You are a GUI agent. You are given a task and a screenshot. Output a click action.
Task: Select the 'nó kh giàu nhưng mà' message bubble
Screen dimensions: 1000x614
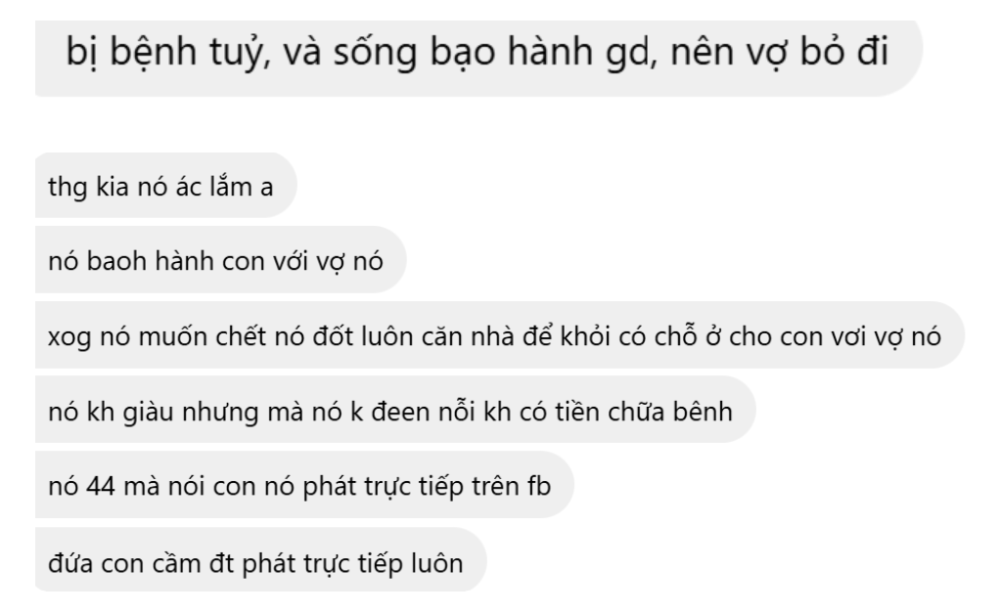[x=395, y=409]
